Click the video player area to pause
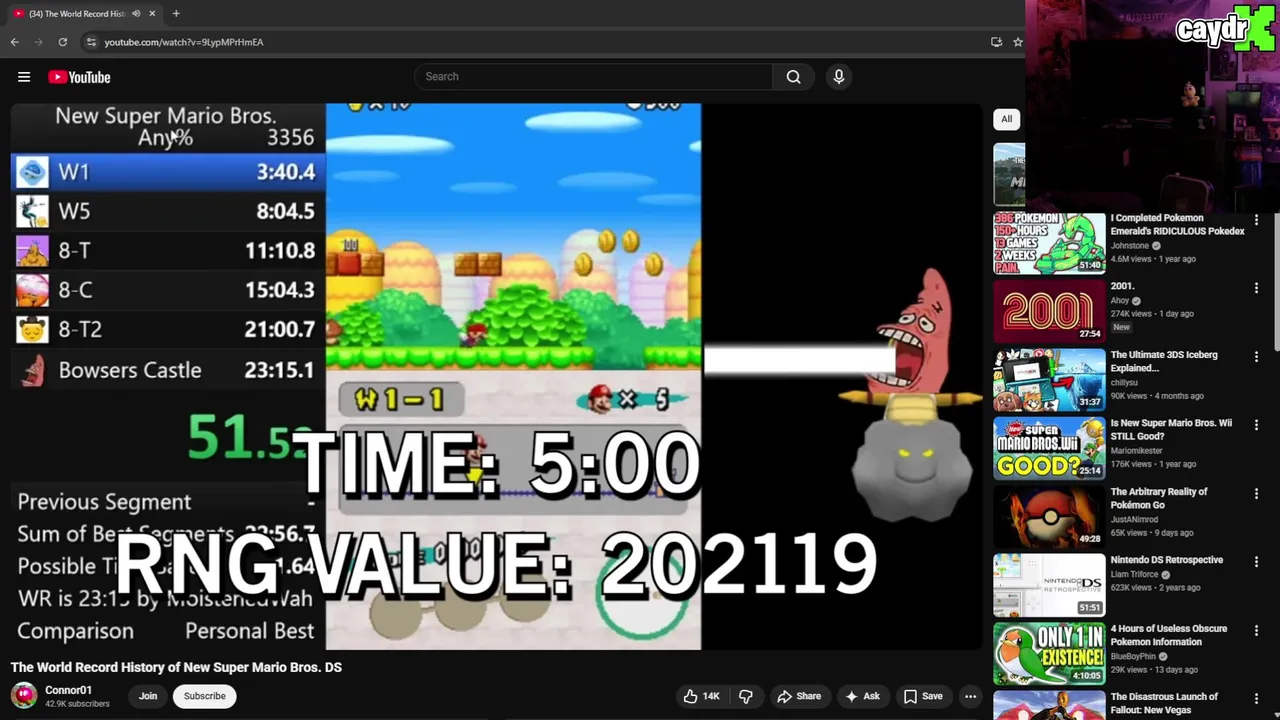 point(497,376)
